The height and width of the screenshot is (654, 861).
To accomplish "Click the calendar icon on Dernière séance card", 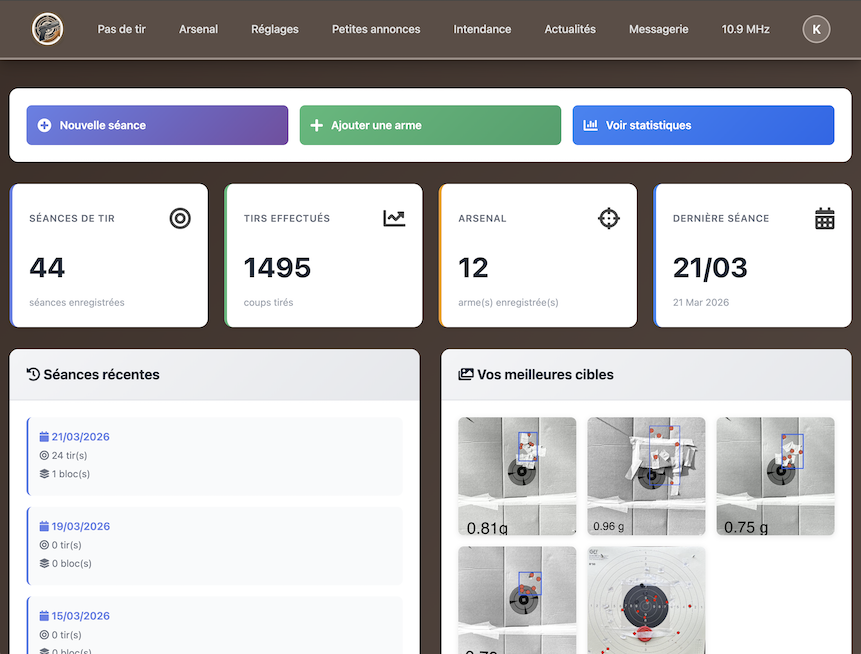I will (825, 219).
